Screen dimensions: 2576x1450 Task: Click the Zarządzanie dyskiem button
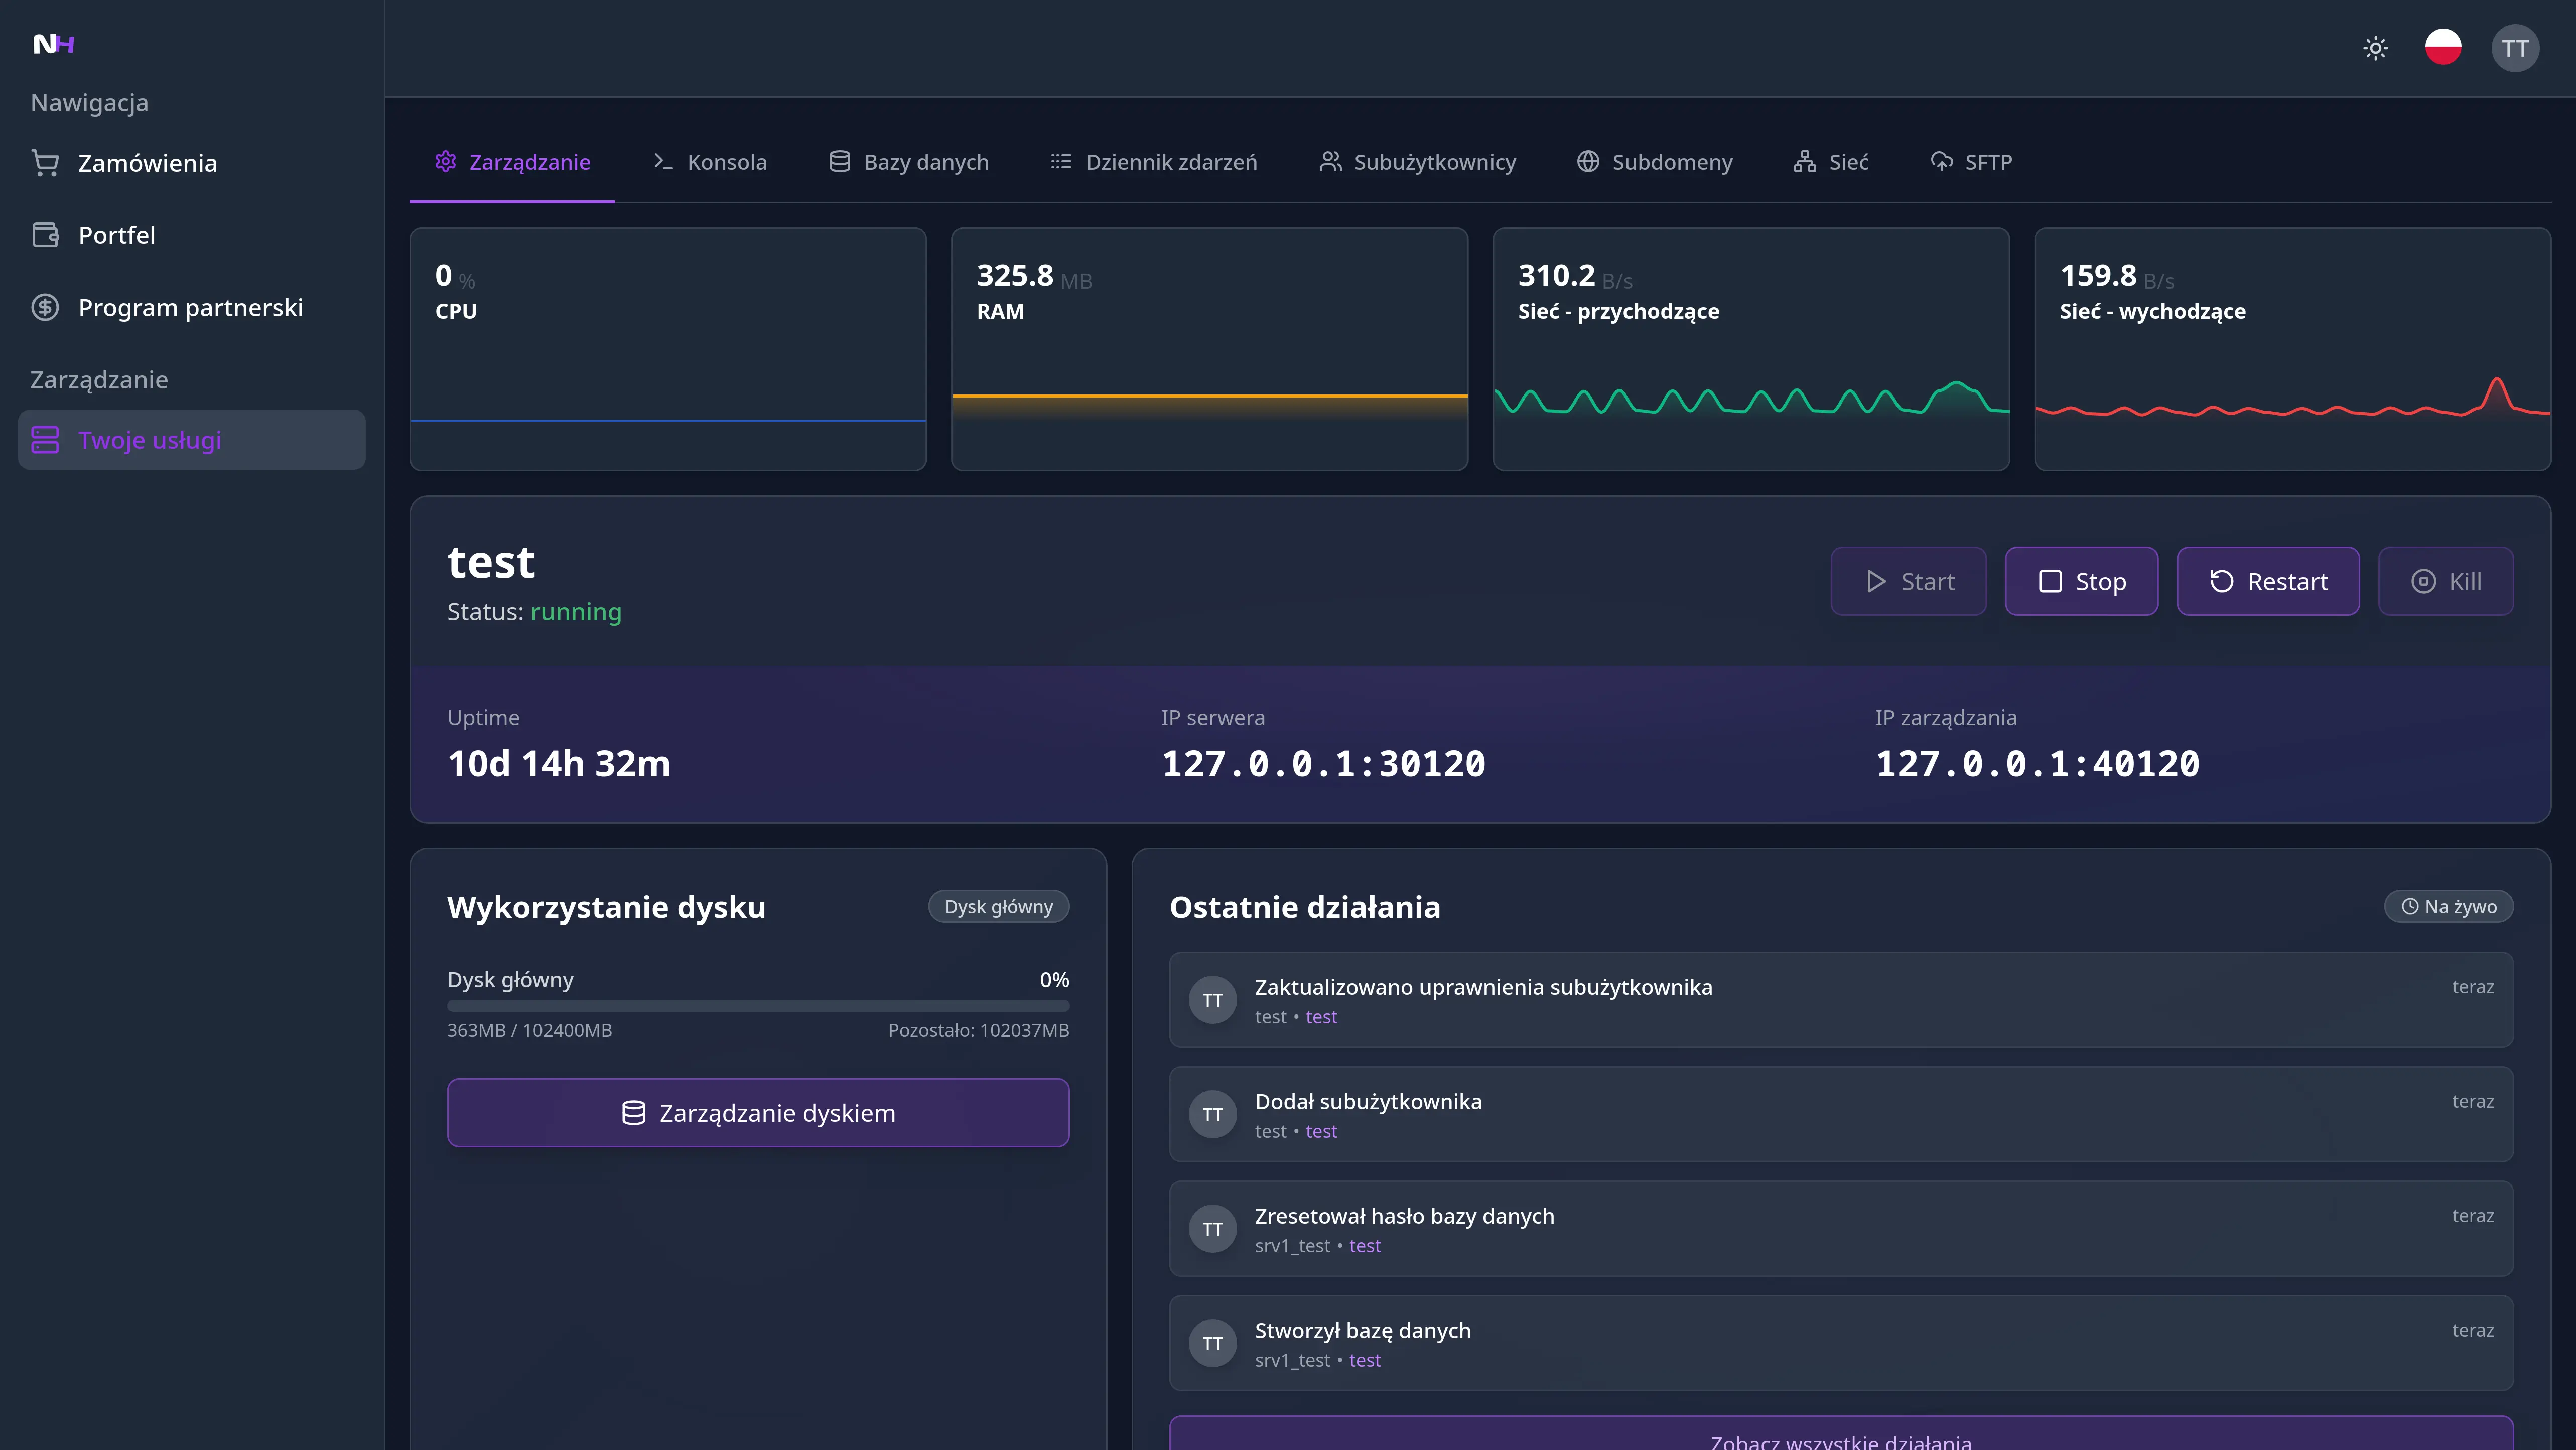coord(758,1113)
